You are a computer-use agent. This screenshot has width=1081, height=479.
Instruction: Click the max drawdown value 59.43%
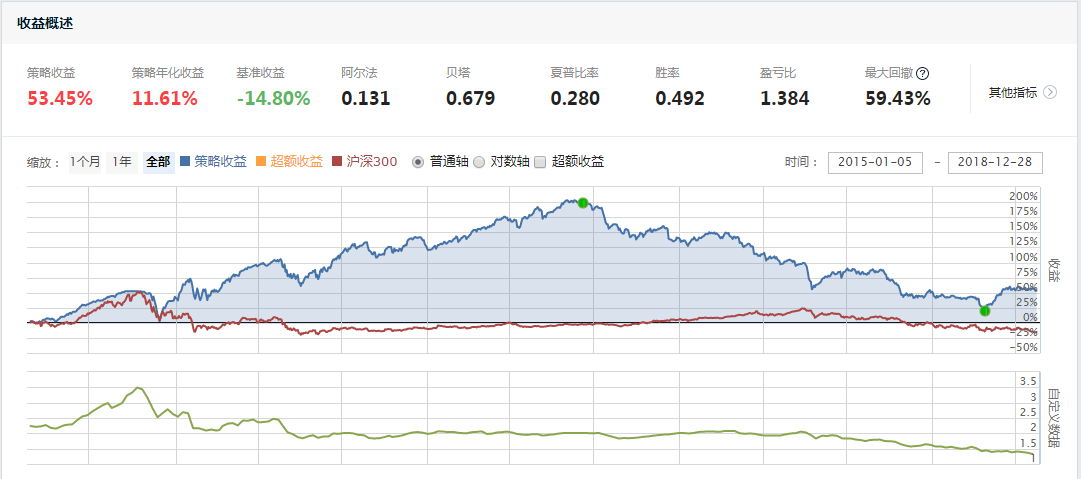(898, 99)
